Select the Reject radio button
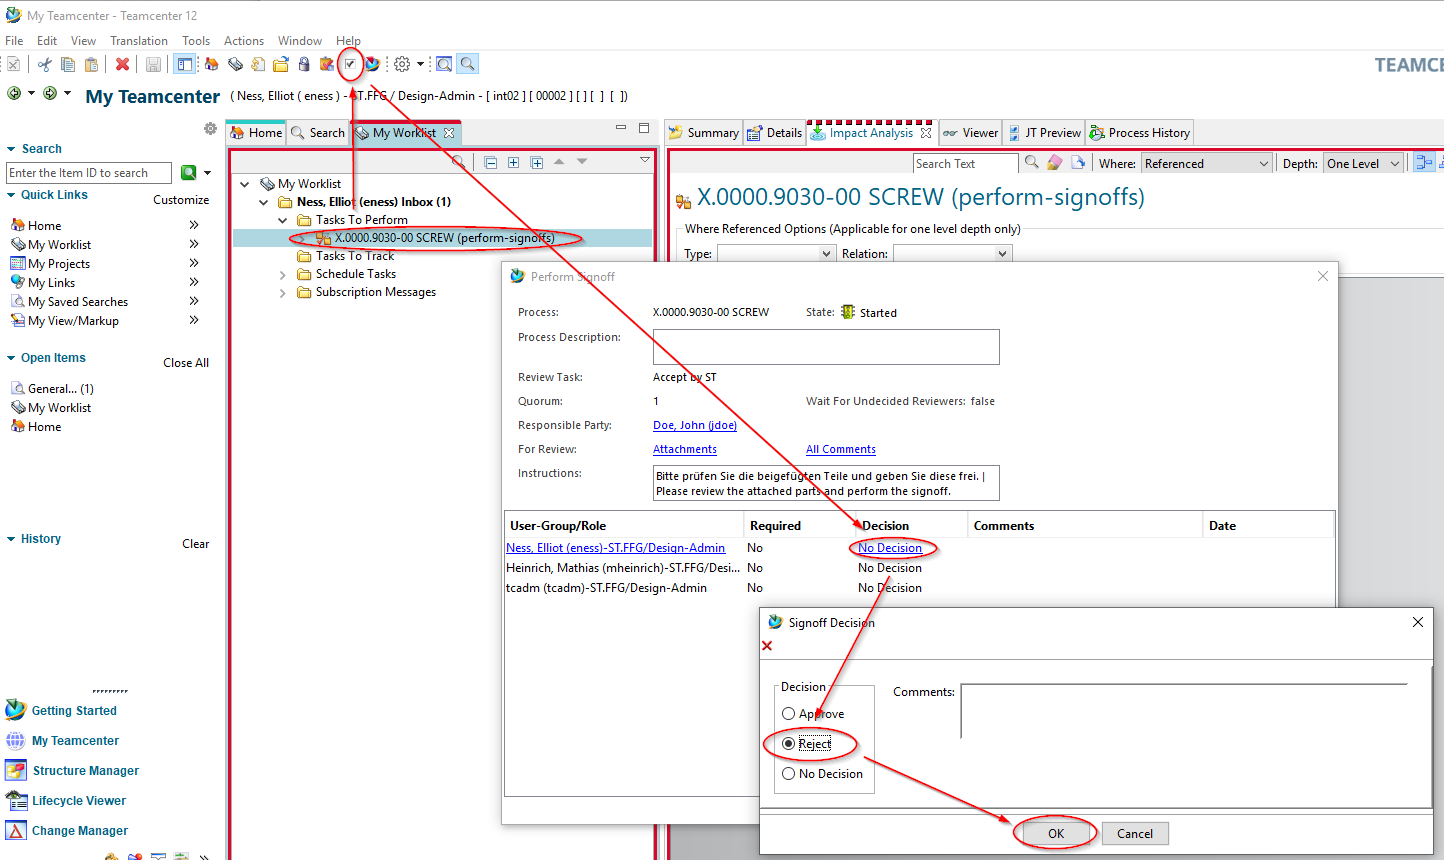The image size is (1444, 860). coord(789,744)
